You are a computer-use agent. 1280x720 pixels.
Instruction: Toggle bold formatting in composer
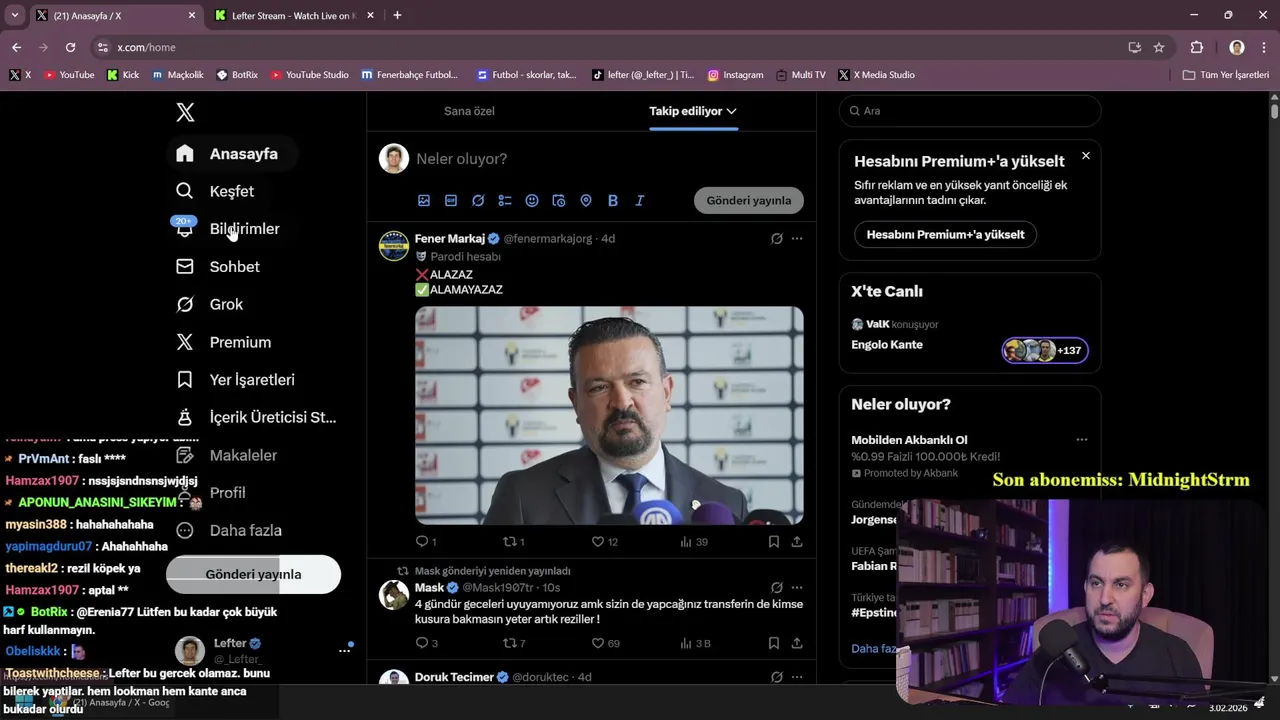613,201
